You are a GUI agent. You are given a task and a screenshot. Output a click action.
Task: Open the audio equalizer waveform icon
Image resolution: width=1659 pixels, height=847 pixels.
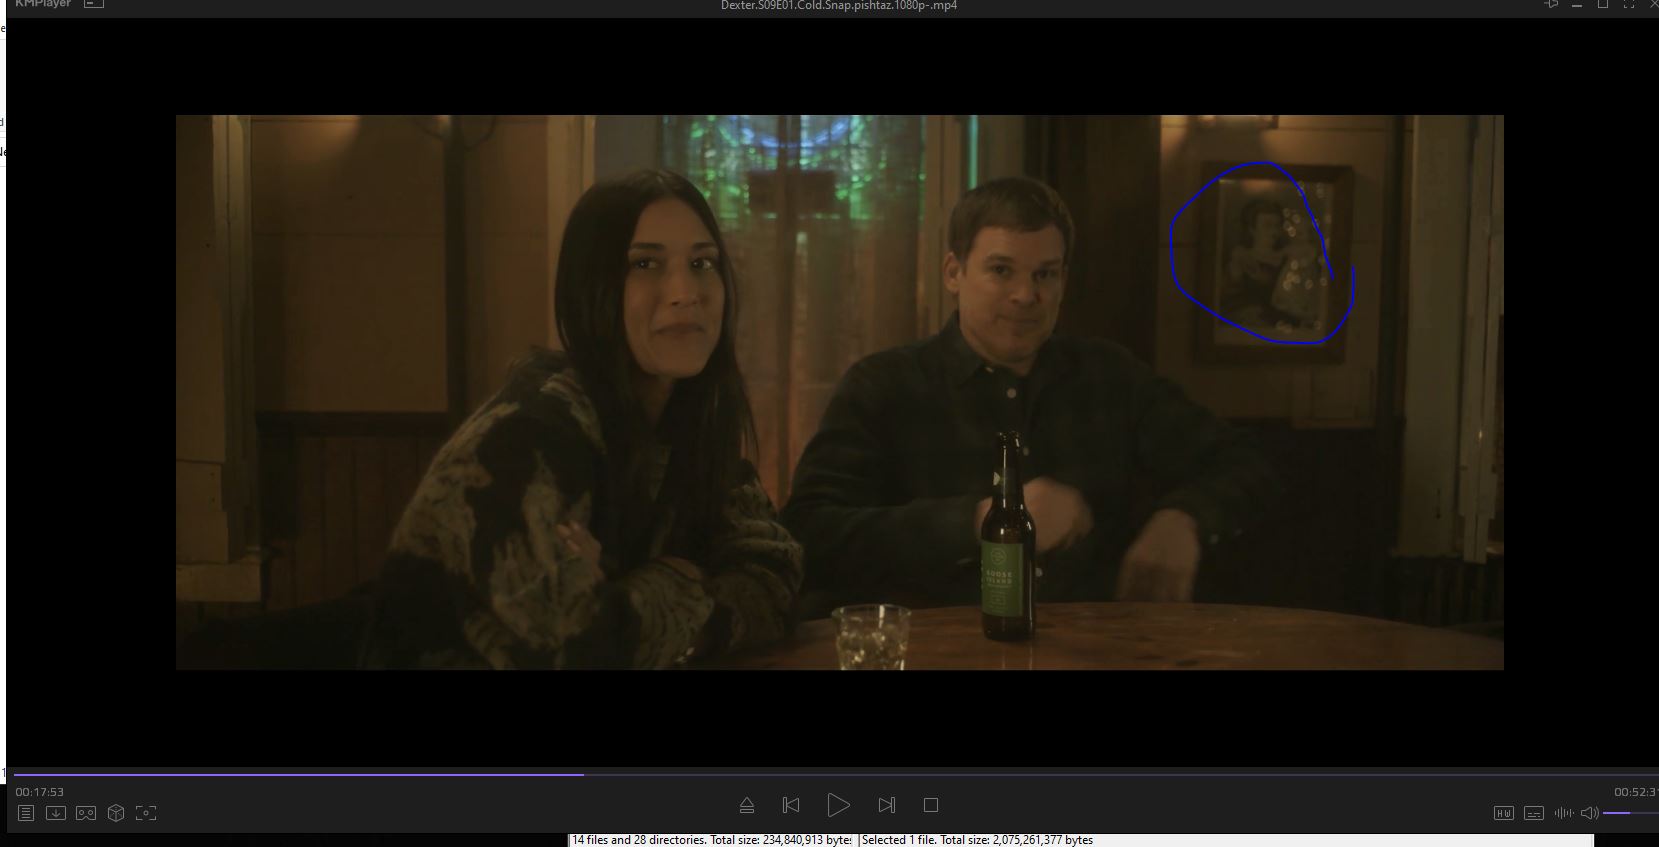1563,813
